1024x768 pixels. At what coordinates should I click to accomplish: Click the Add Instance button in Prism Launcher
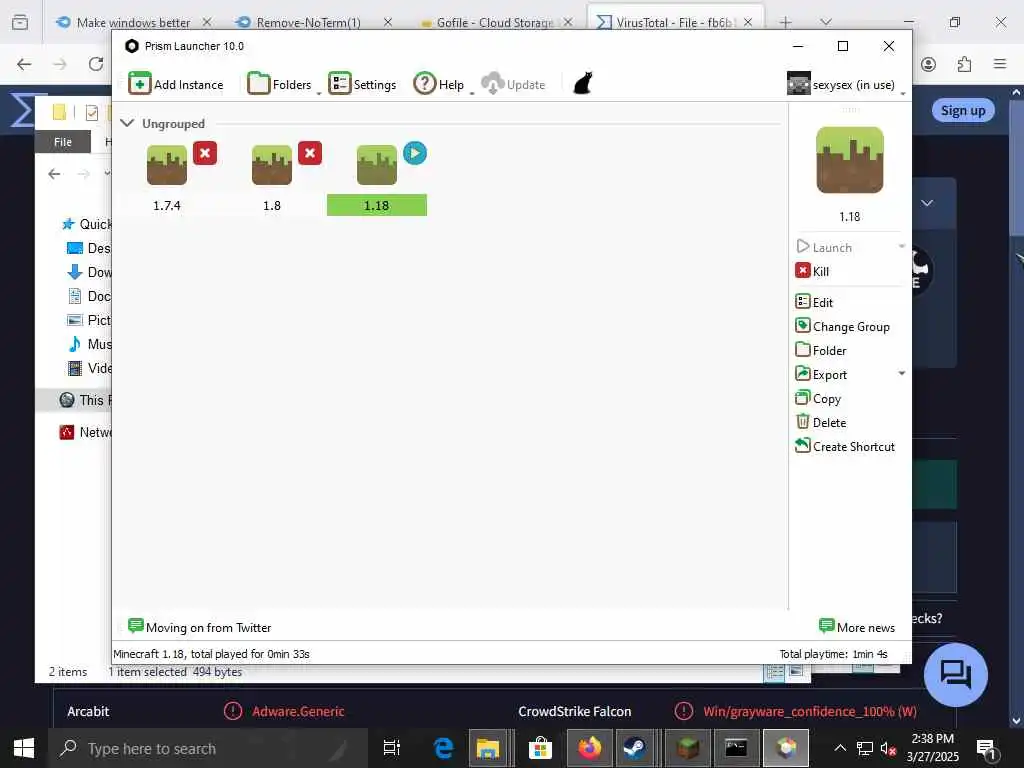(x=176, y=84)
